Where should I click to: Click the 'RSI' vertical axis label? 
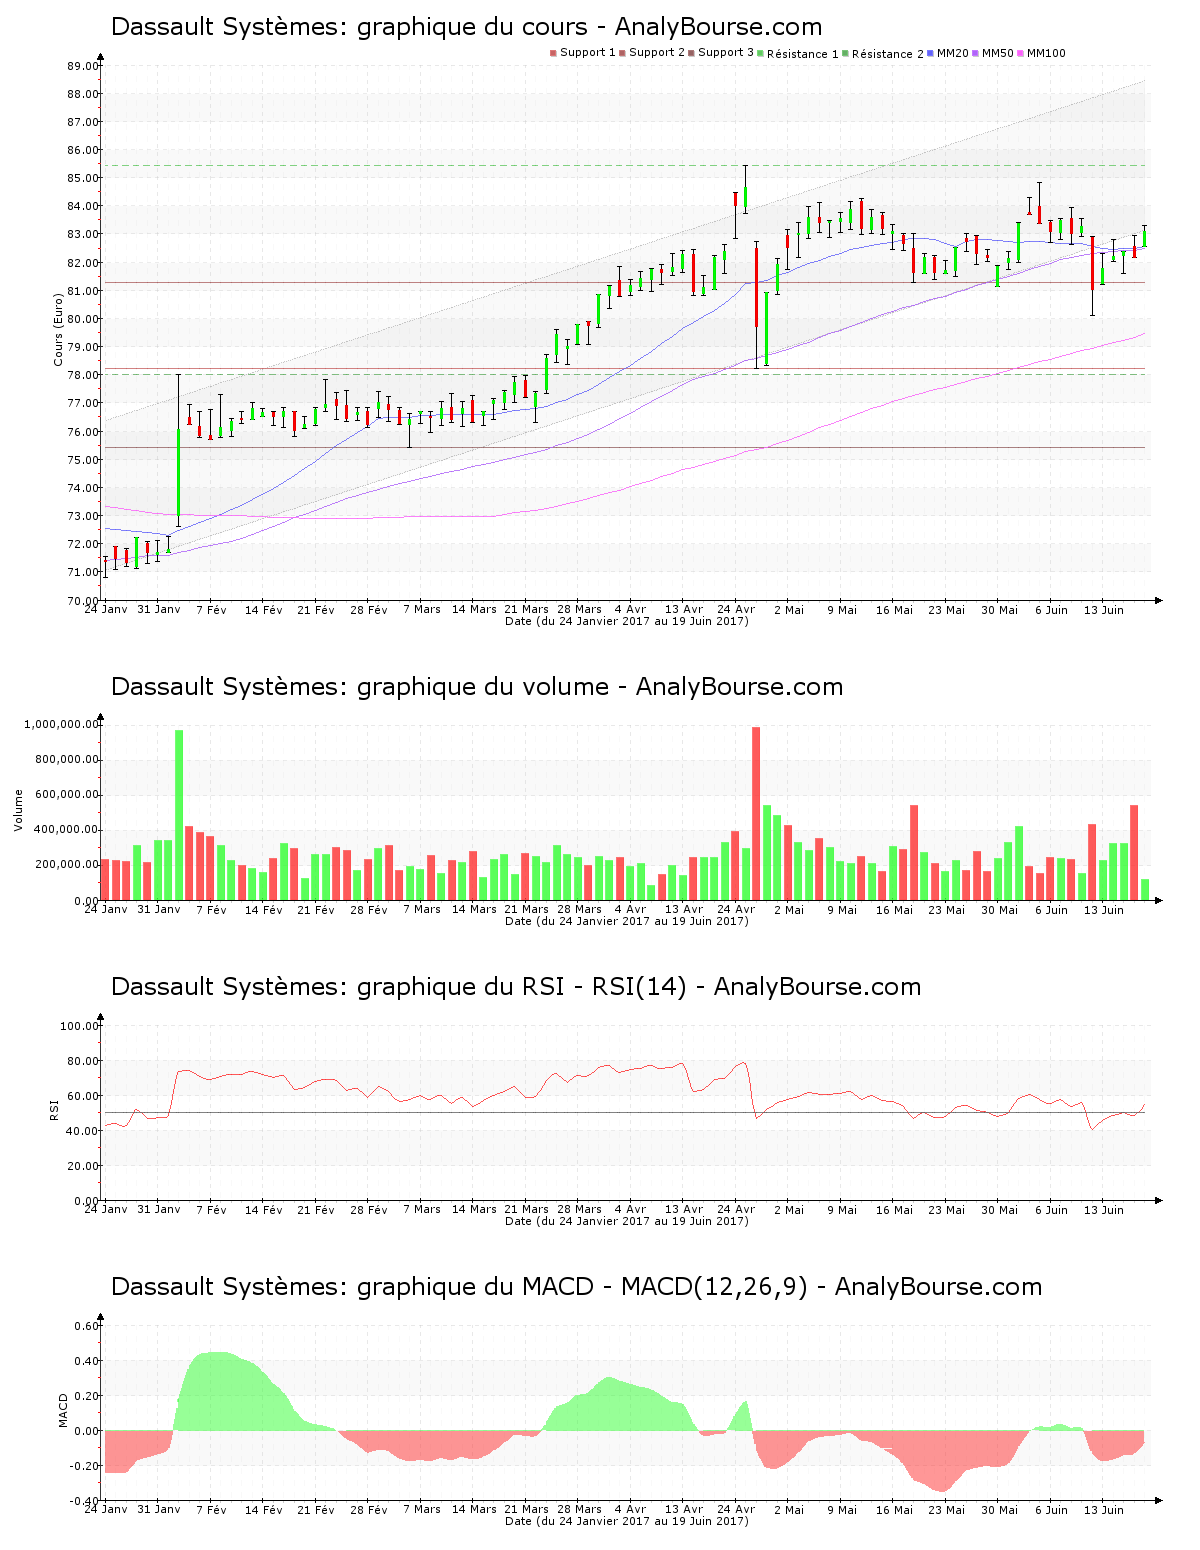(54, 1108)
